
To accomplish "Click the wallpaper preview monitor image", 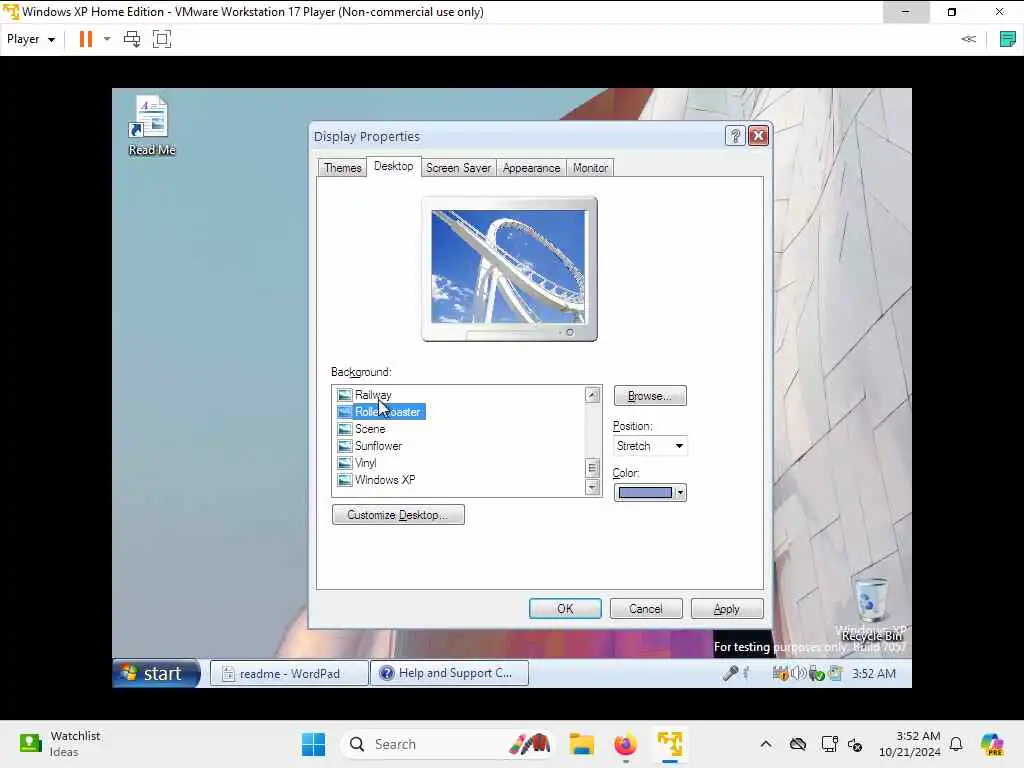I will pos(509,268).
